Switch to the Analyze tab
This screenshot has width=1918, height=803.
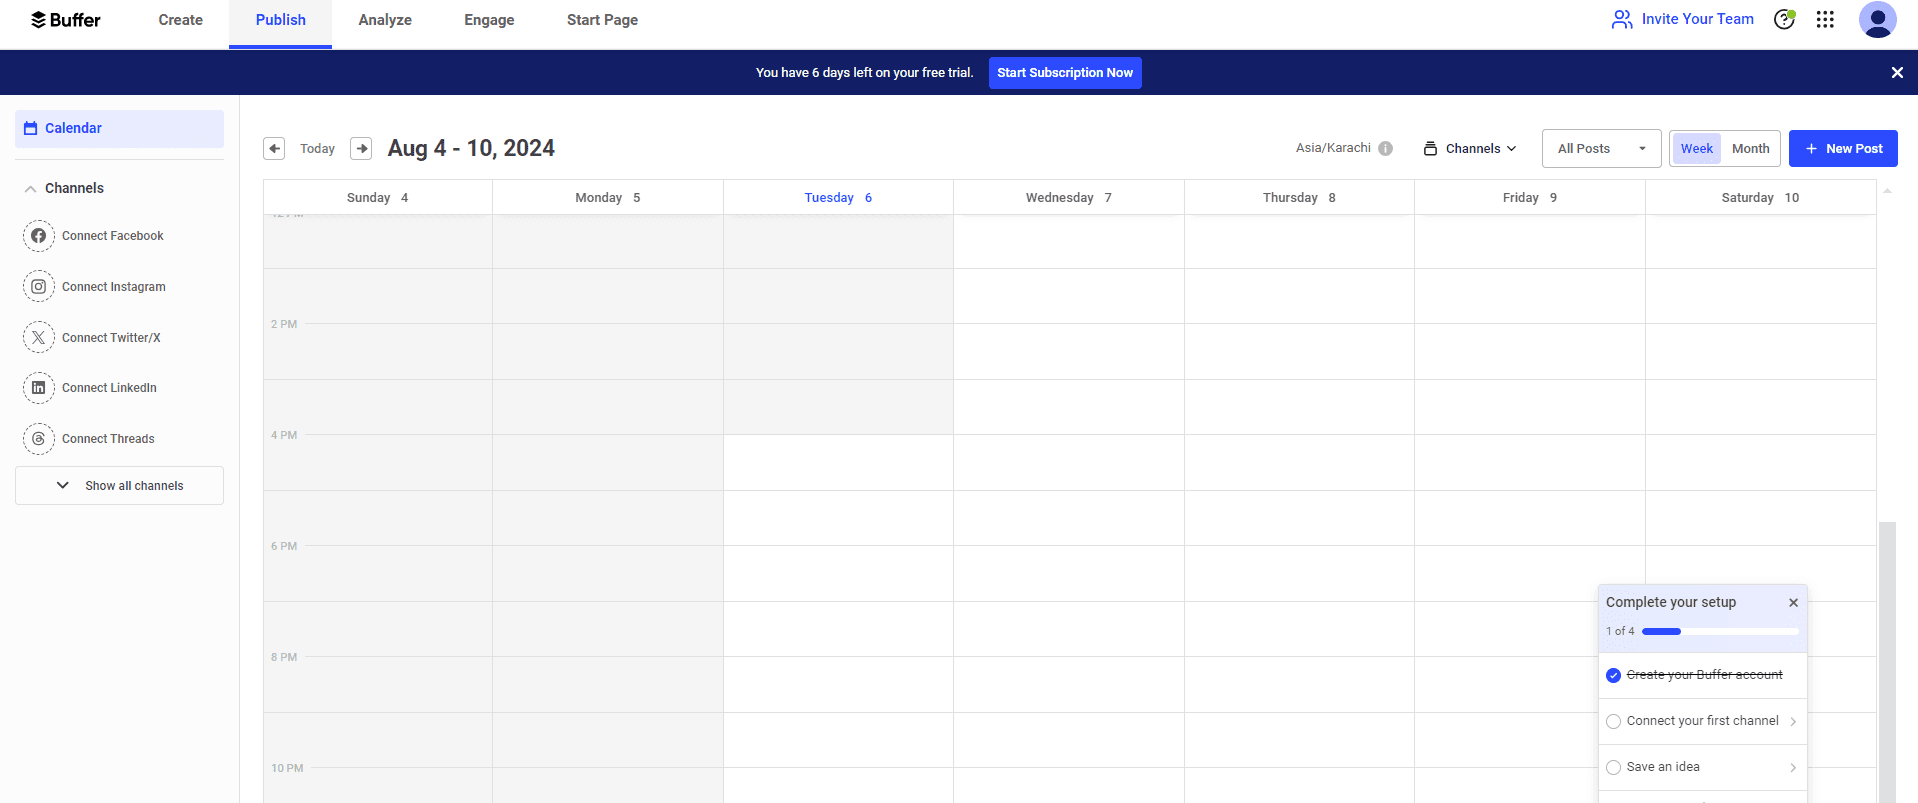tap(385, 20)
